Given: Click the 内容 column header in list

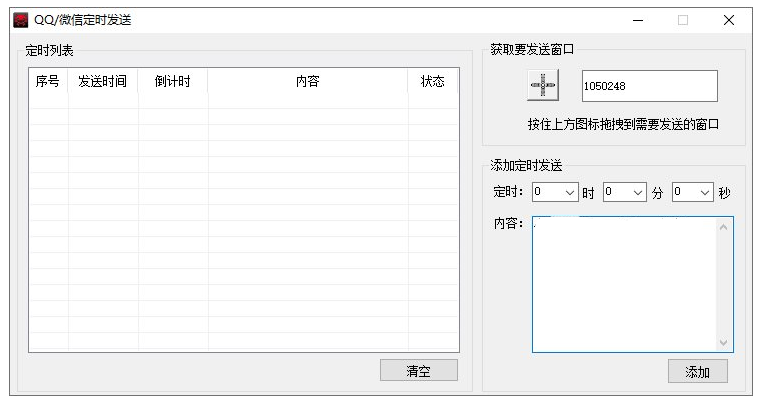Looking at the screenshot, I should (307, 82).
